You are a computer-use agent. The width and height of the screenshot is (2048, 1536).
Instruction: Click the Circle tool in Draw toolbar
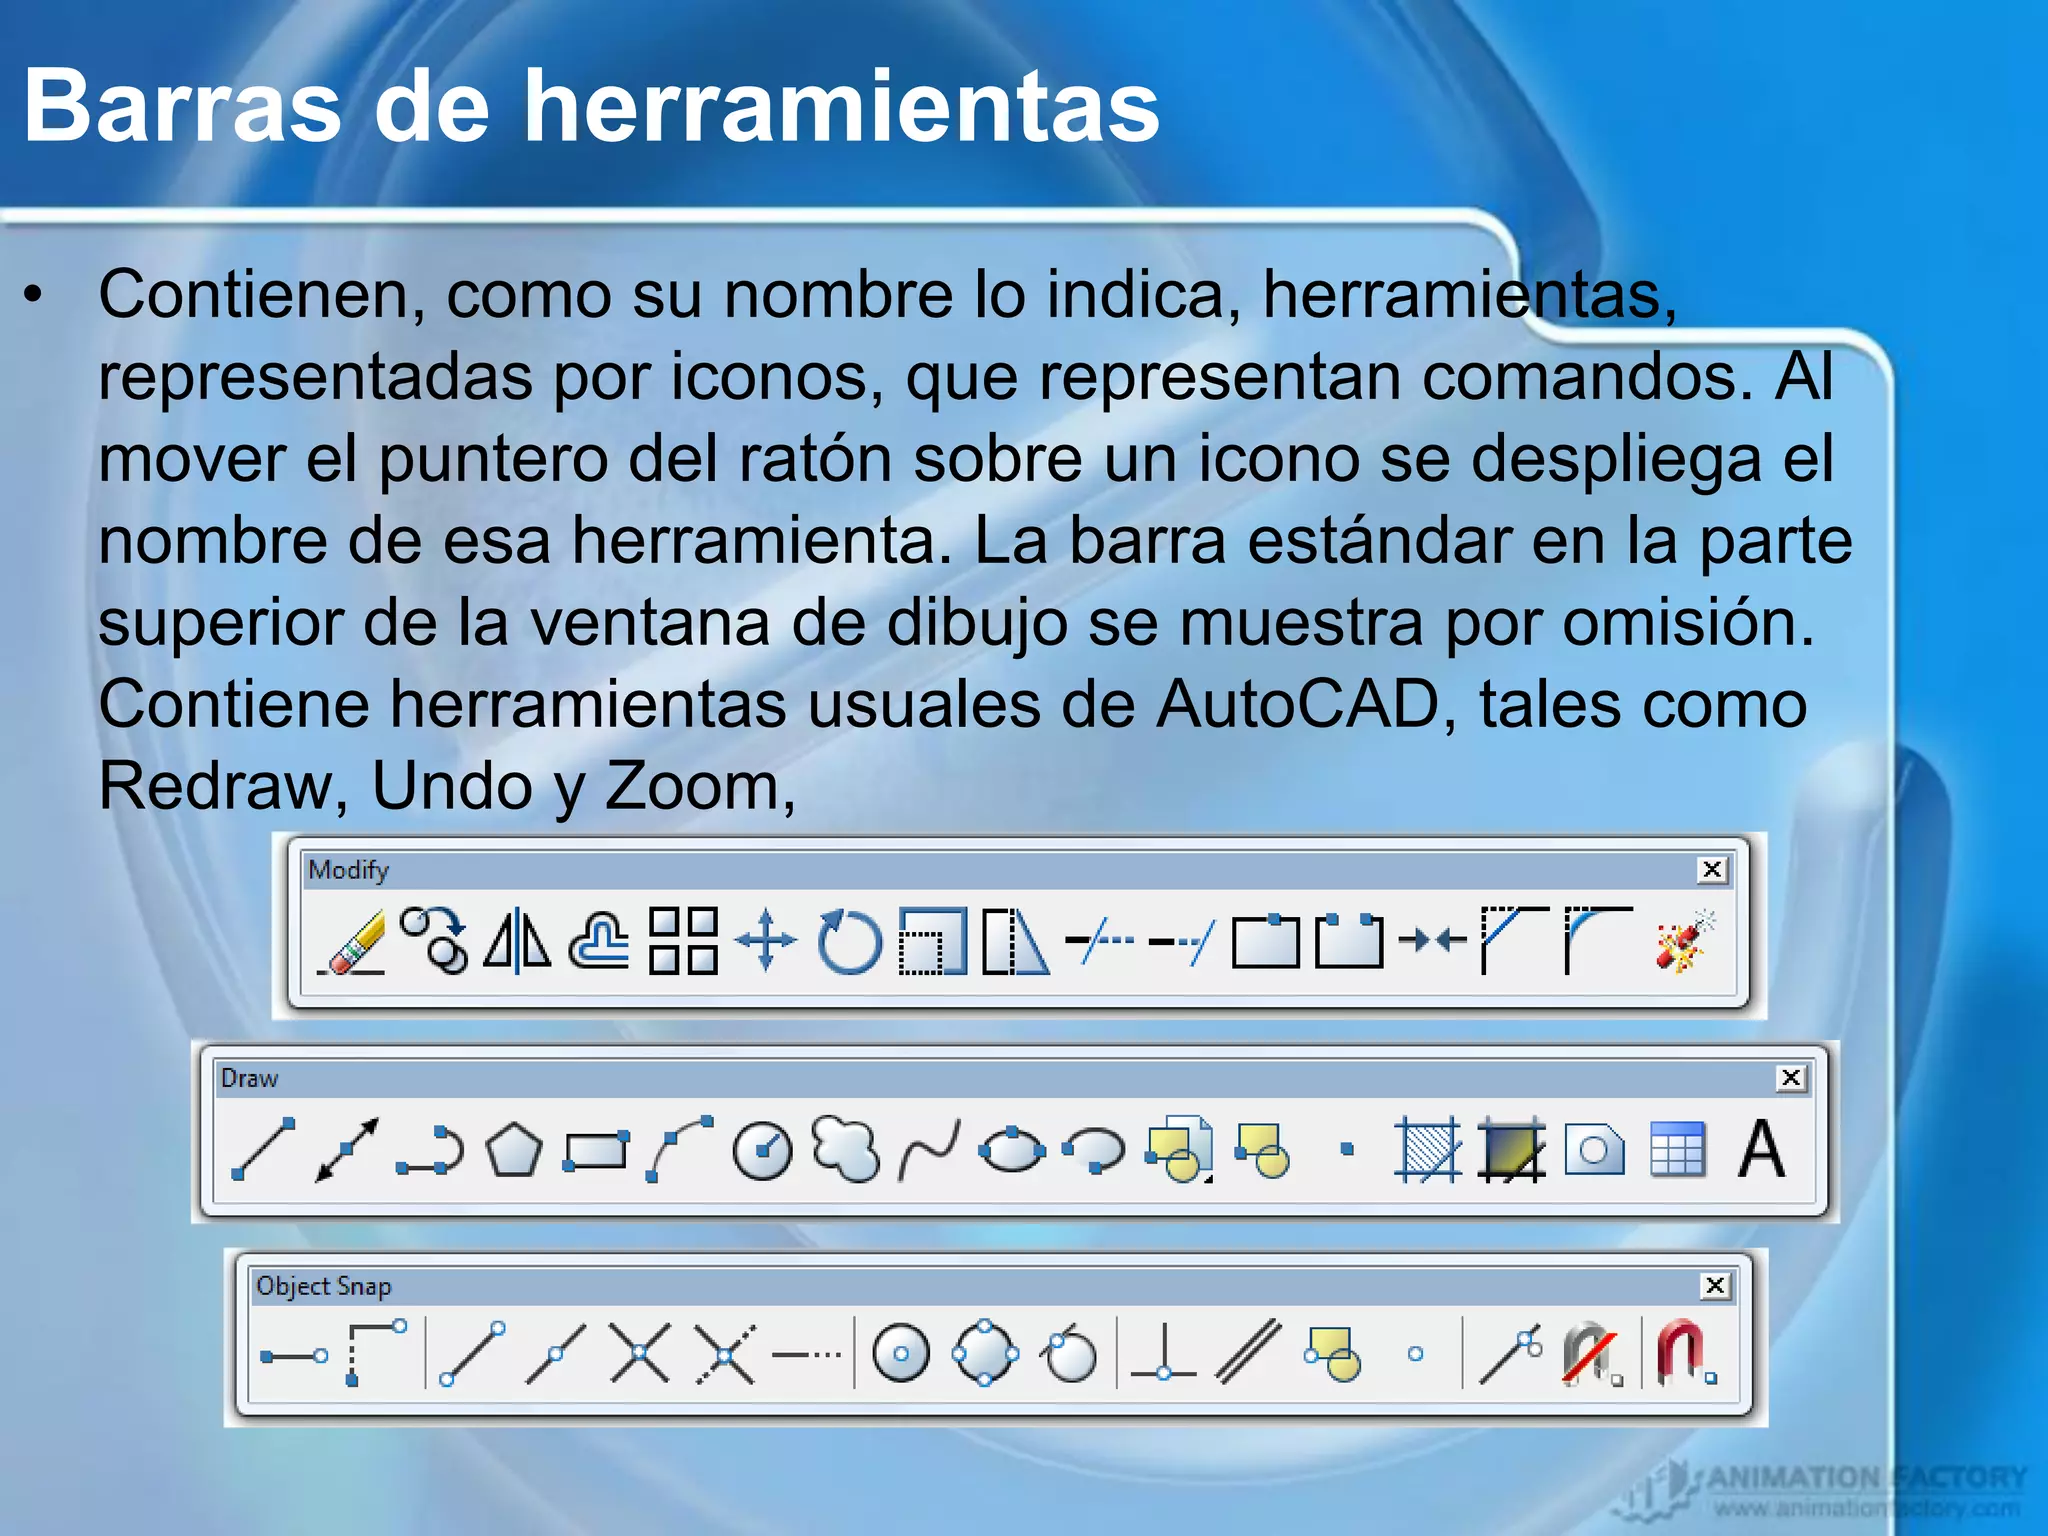pos(762,1150)
